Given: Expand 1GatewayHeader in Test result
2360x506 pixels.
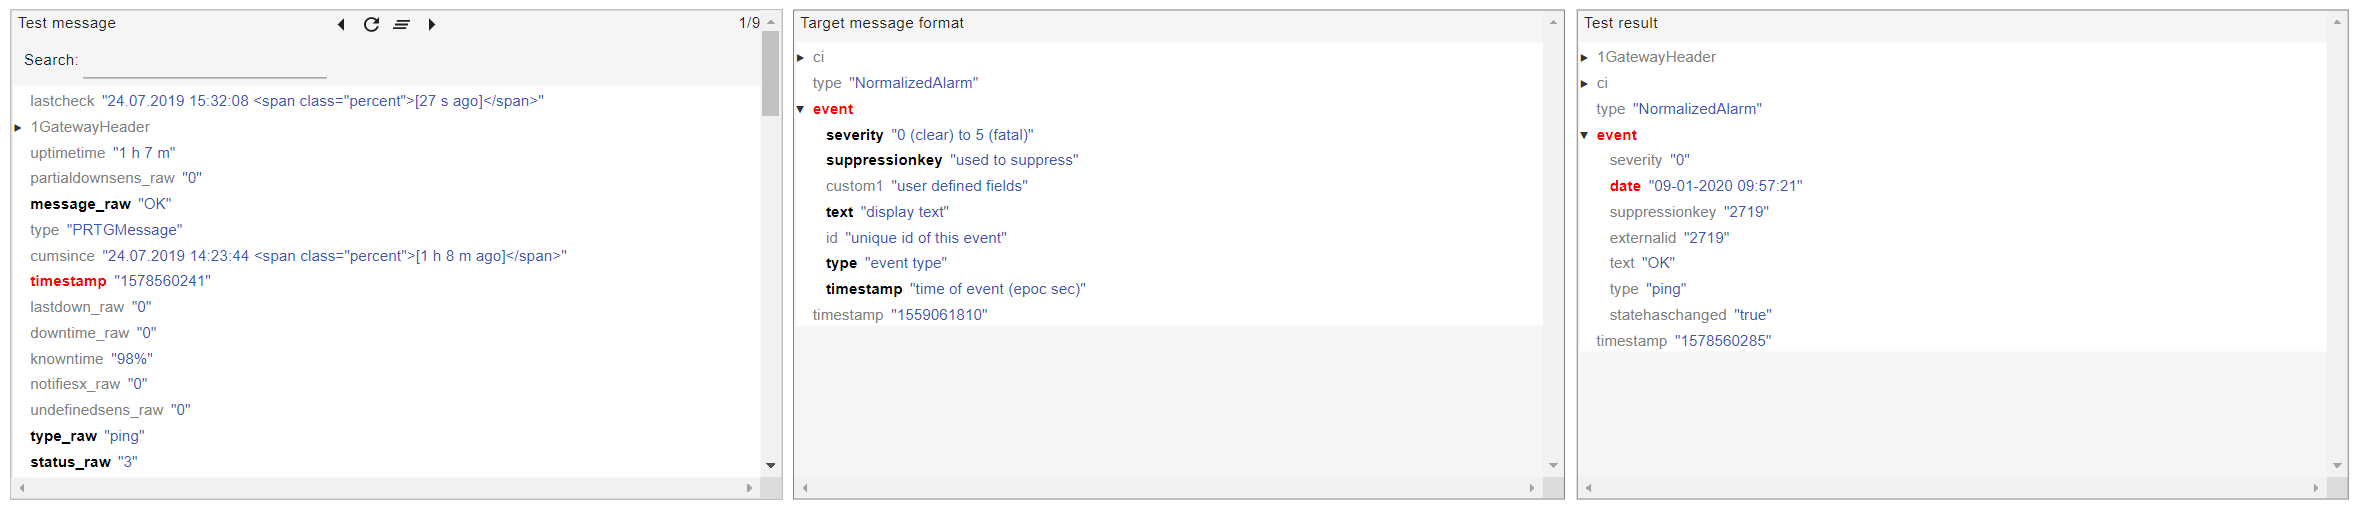Looking at the screenshot, I should (1584, 58).
